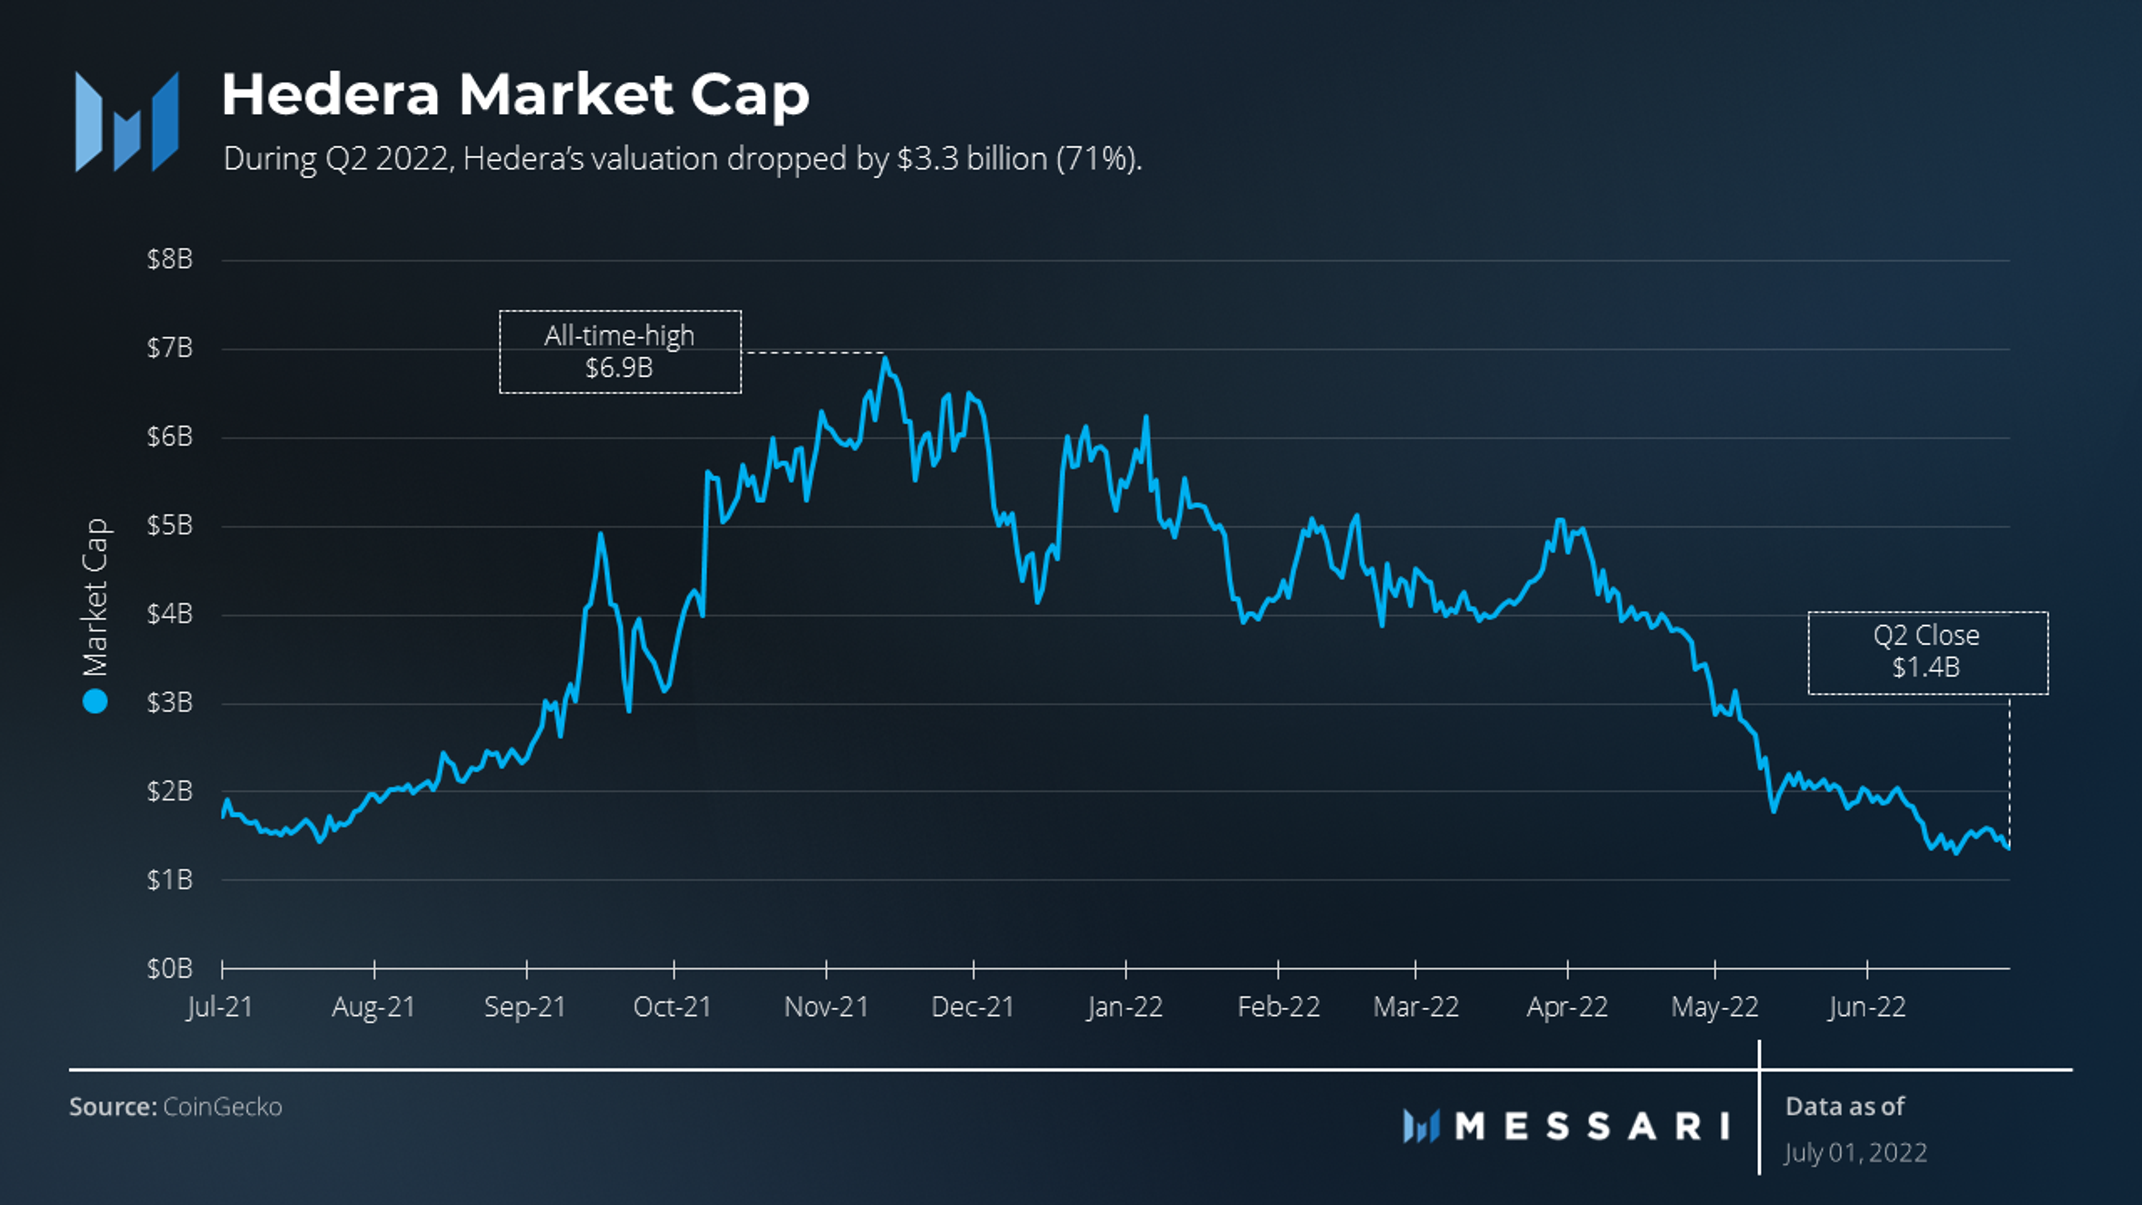Click the Jul-21 x-axis label

(x=221, y=1007)
